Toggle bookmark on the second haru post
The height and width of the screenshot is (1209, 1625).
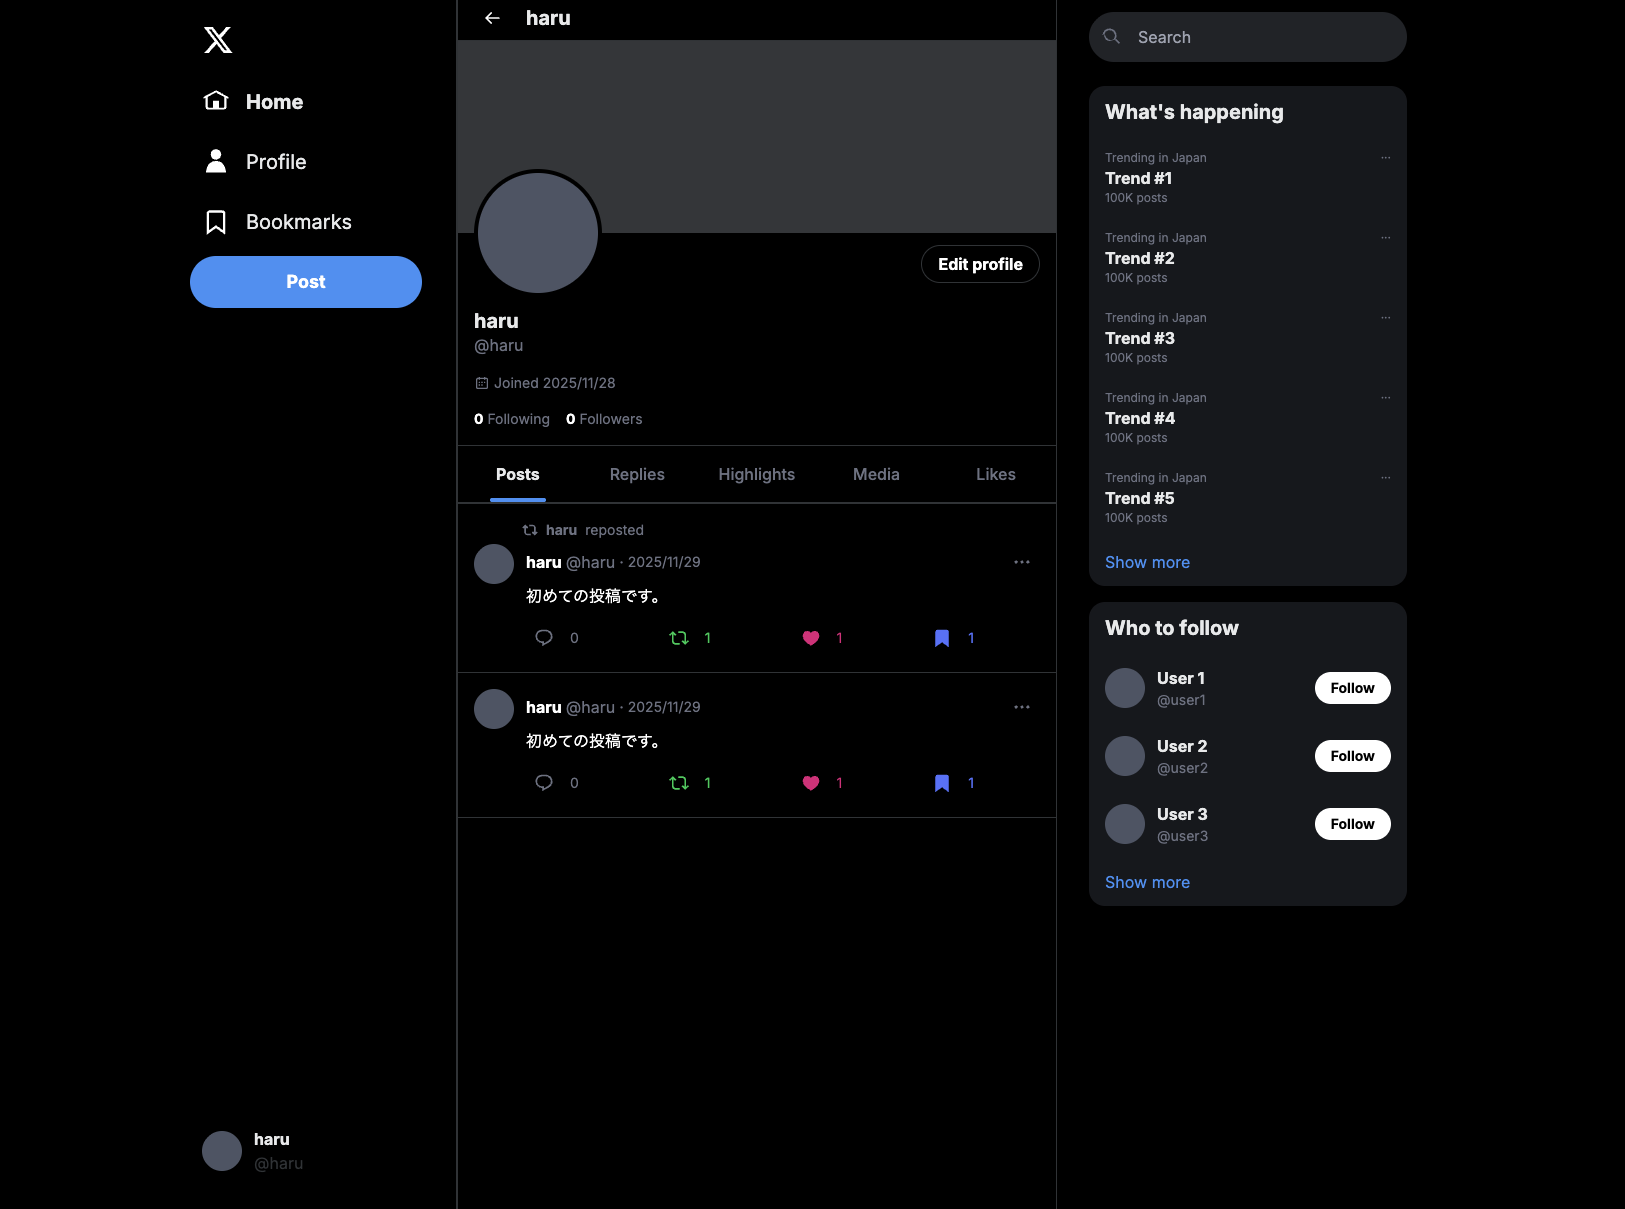[x=942, y=783]
